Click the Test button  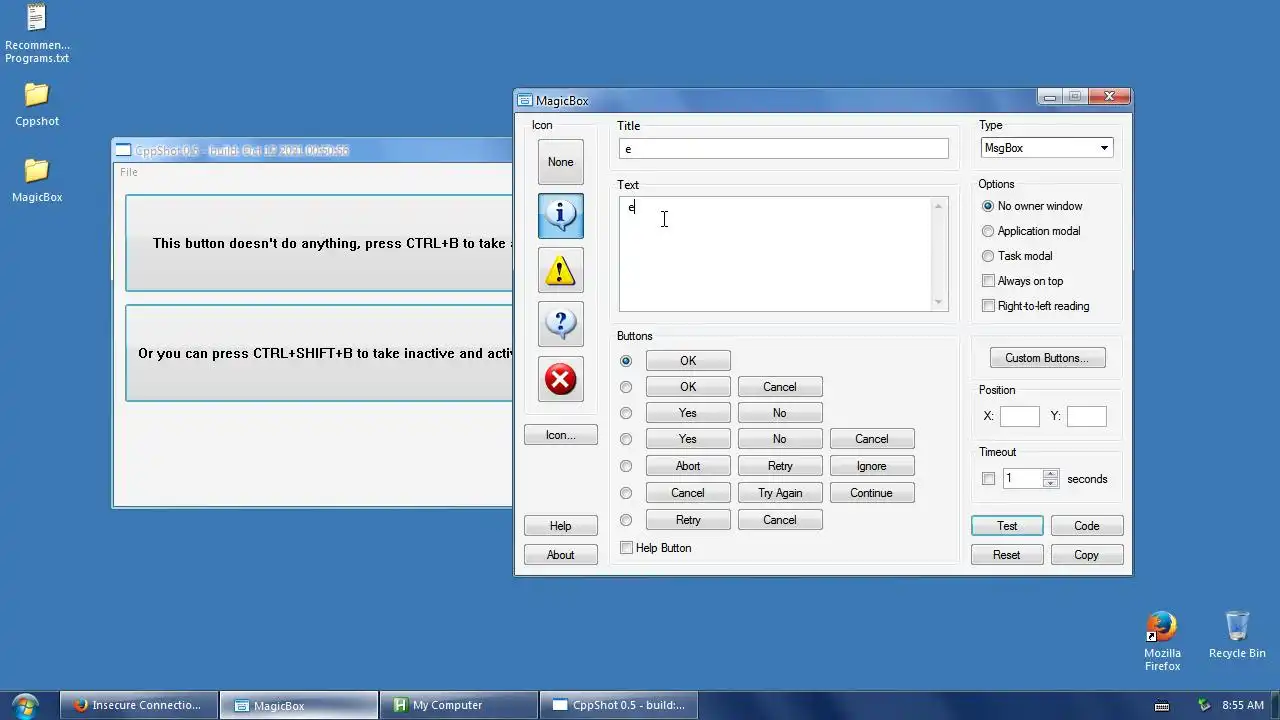click(1007, 526)
